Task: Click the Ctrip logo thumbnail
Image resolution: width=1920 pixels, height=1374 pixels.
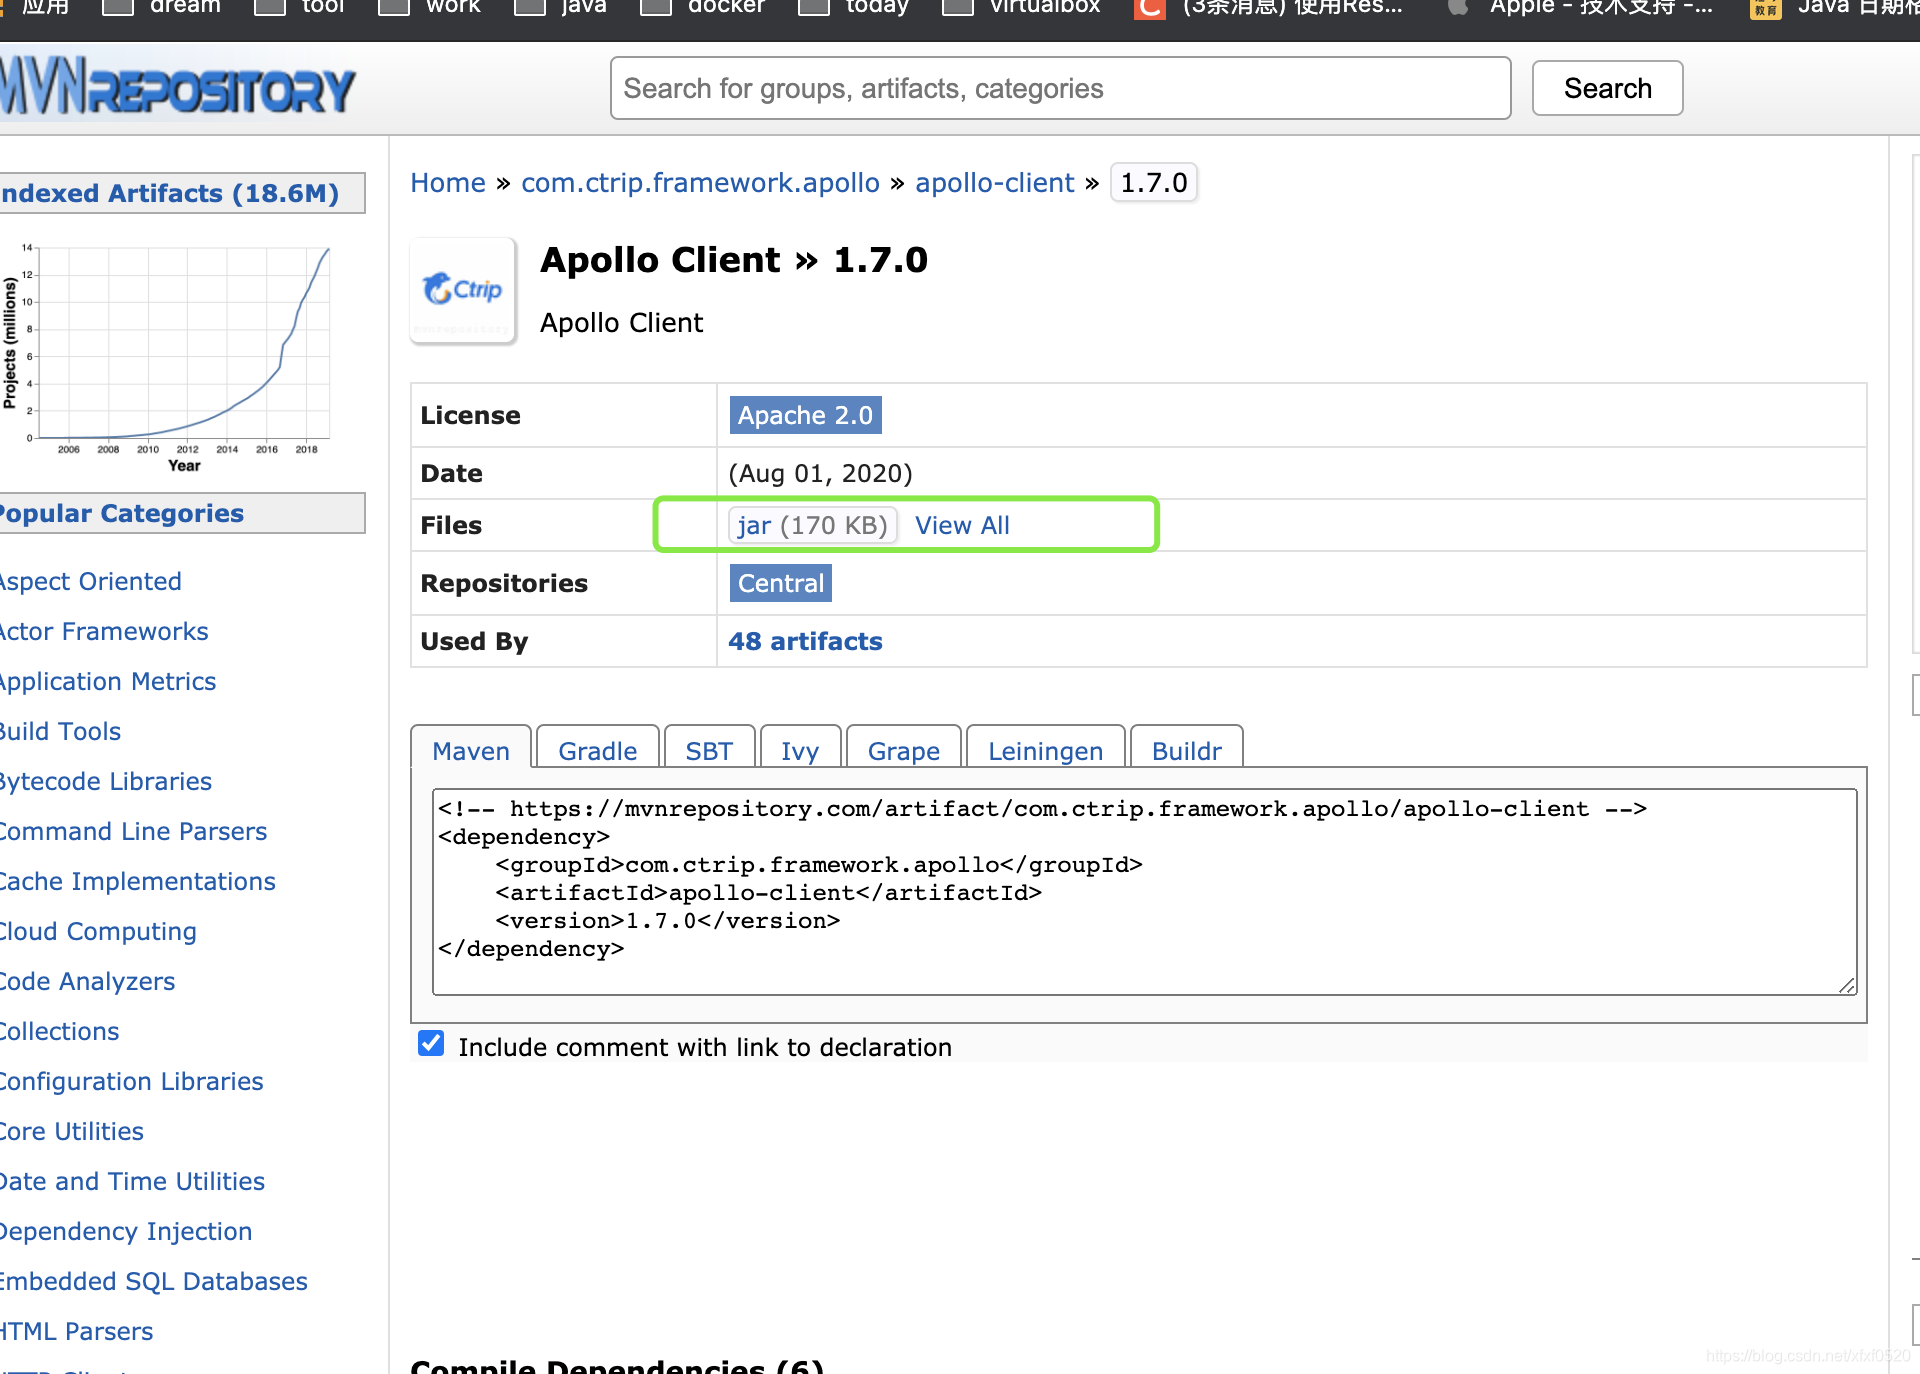Action: click(x=463, y=290)
